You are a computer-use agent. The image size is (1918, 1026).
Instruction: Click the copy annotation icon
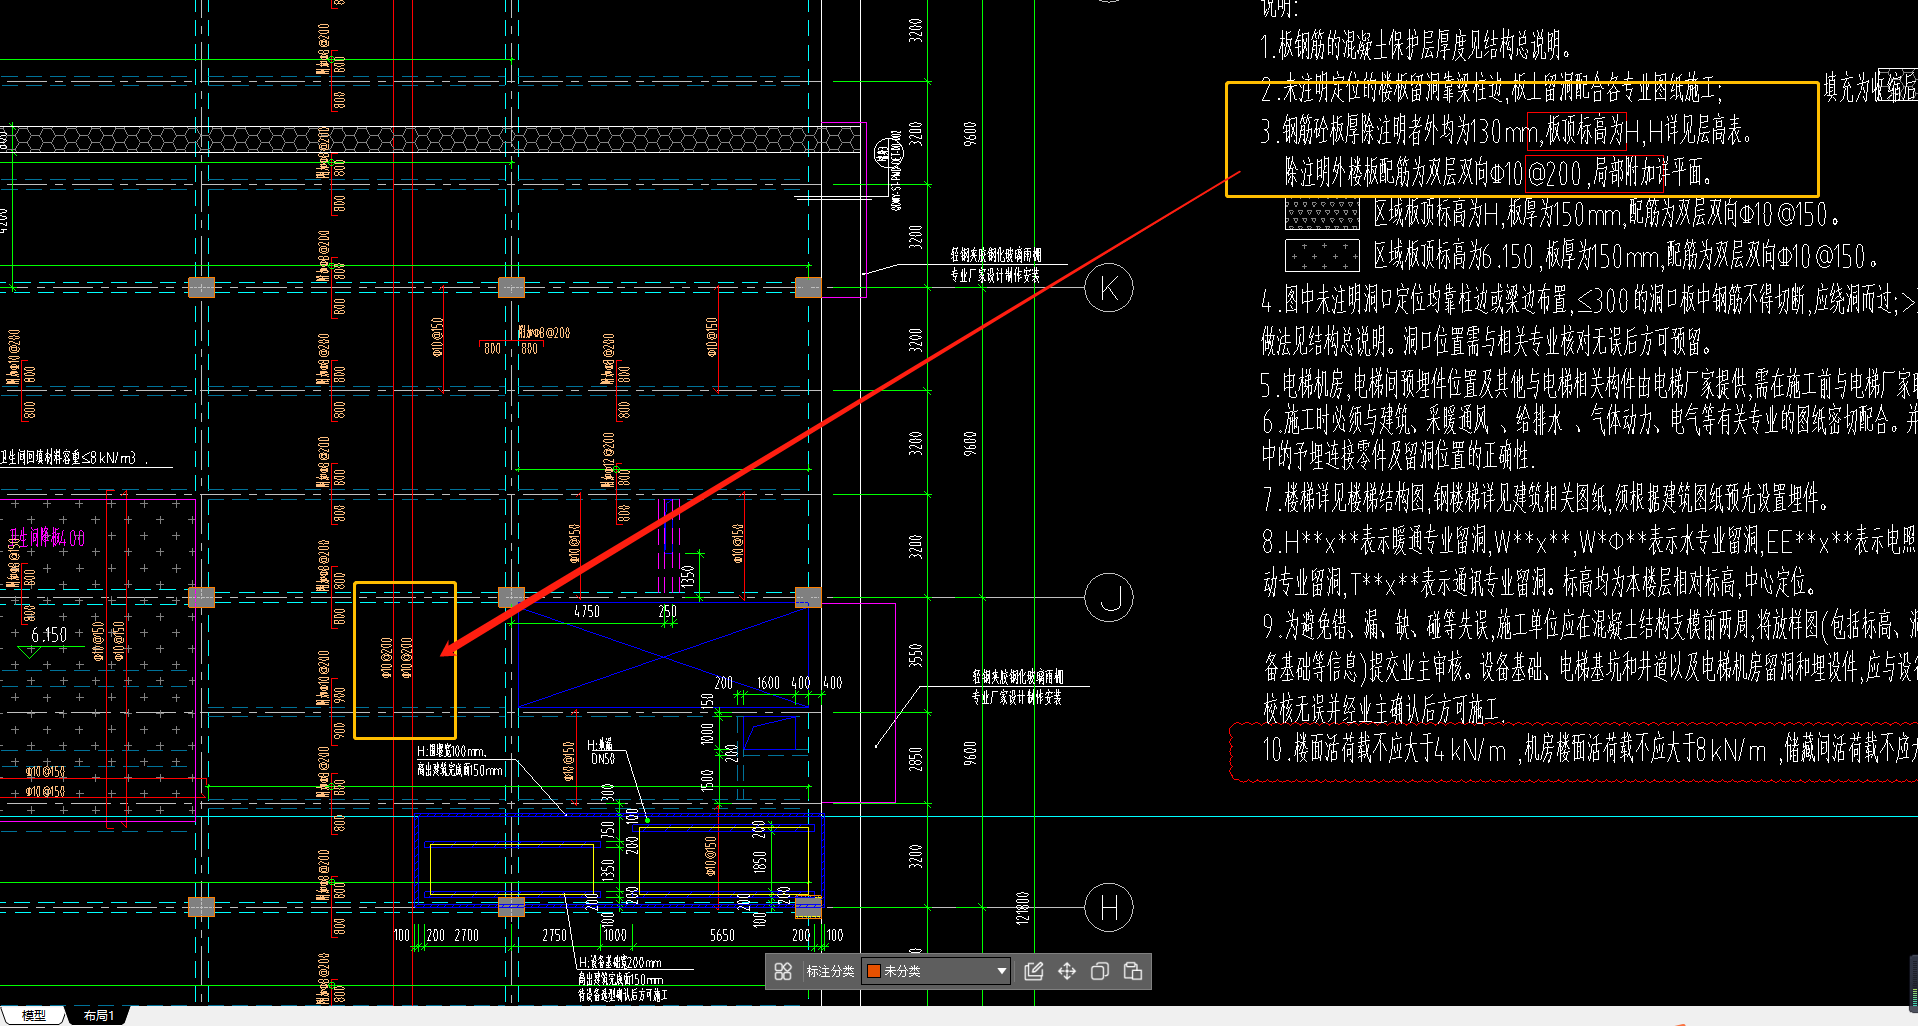1100,971
